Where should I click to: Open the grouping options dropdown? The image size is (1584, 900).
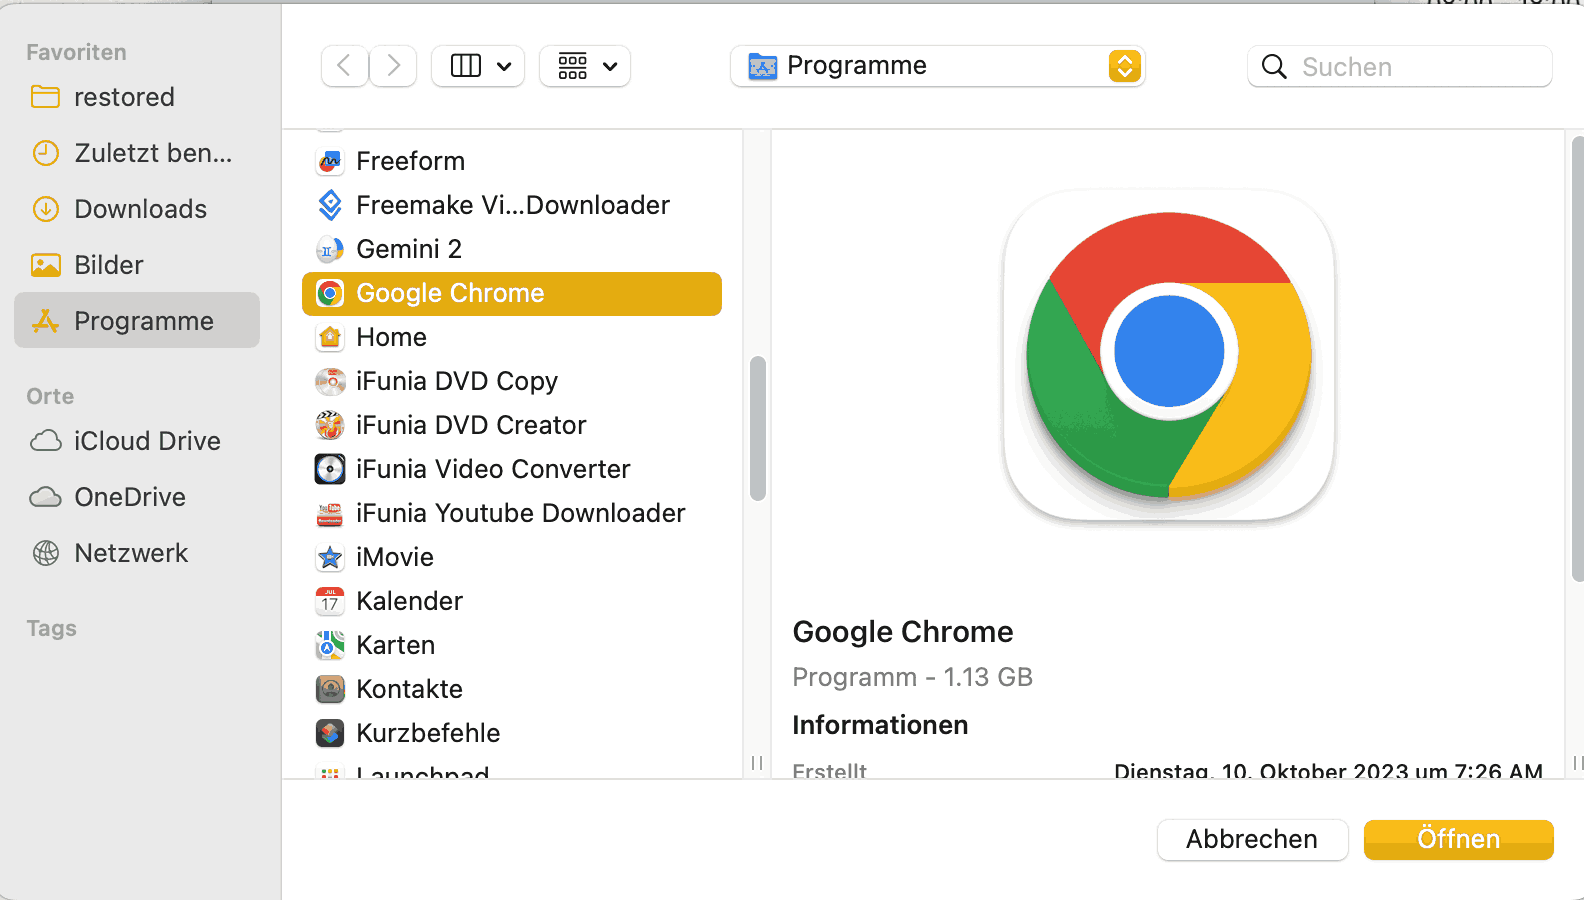coord(585,66)
